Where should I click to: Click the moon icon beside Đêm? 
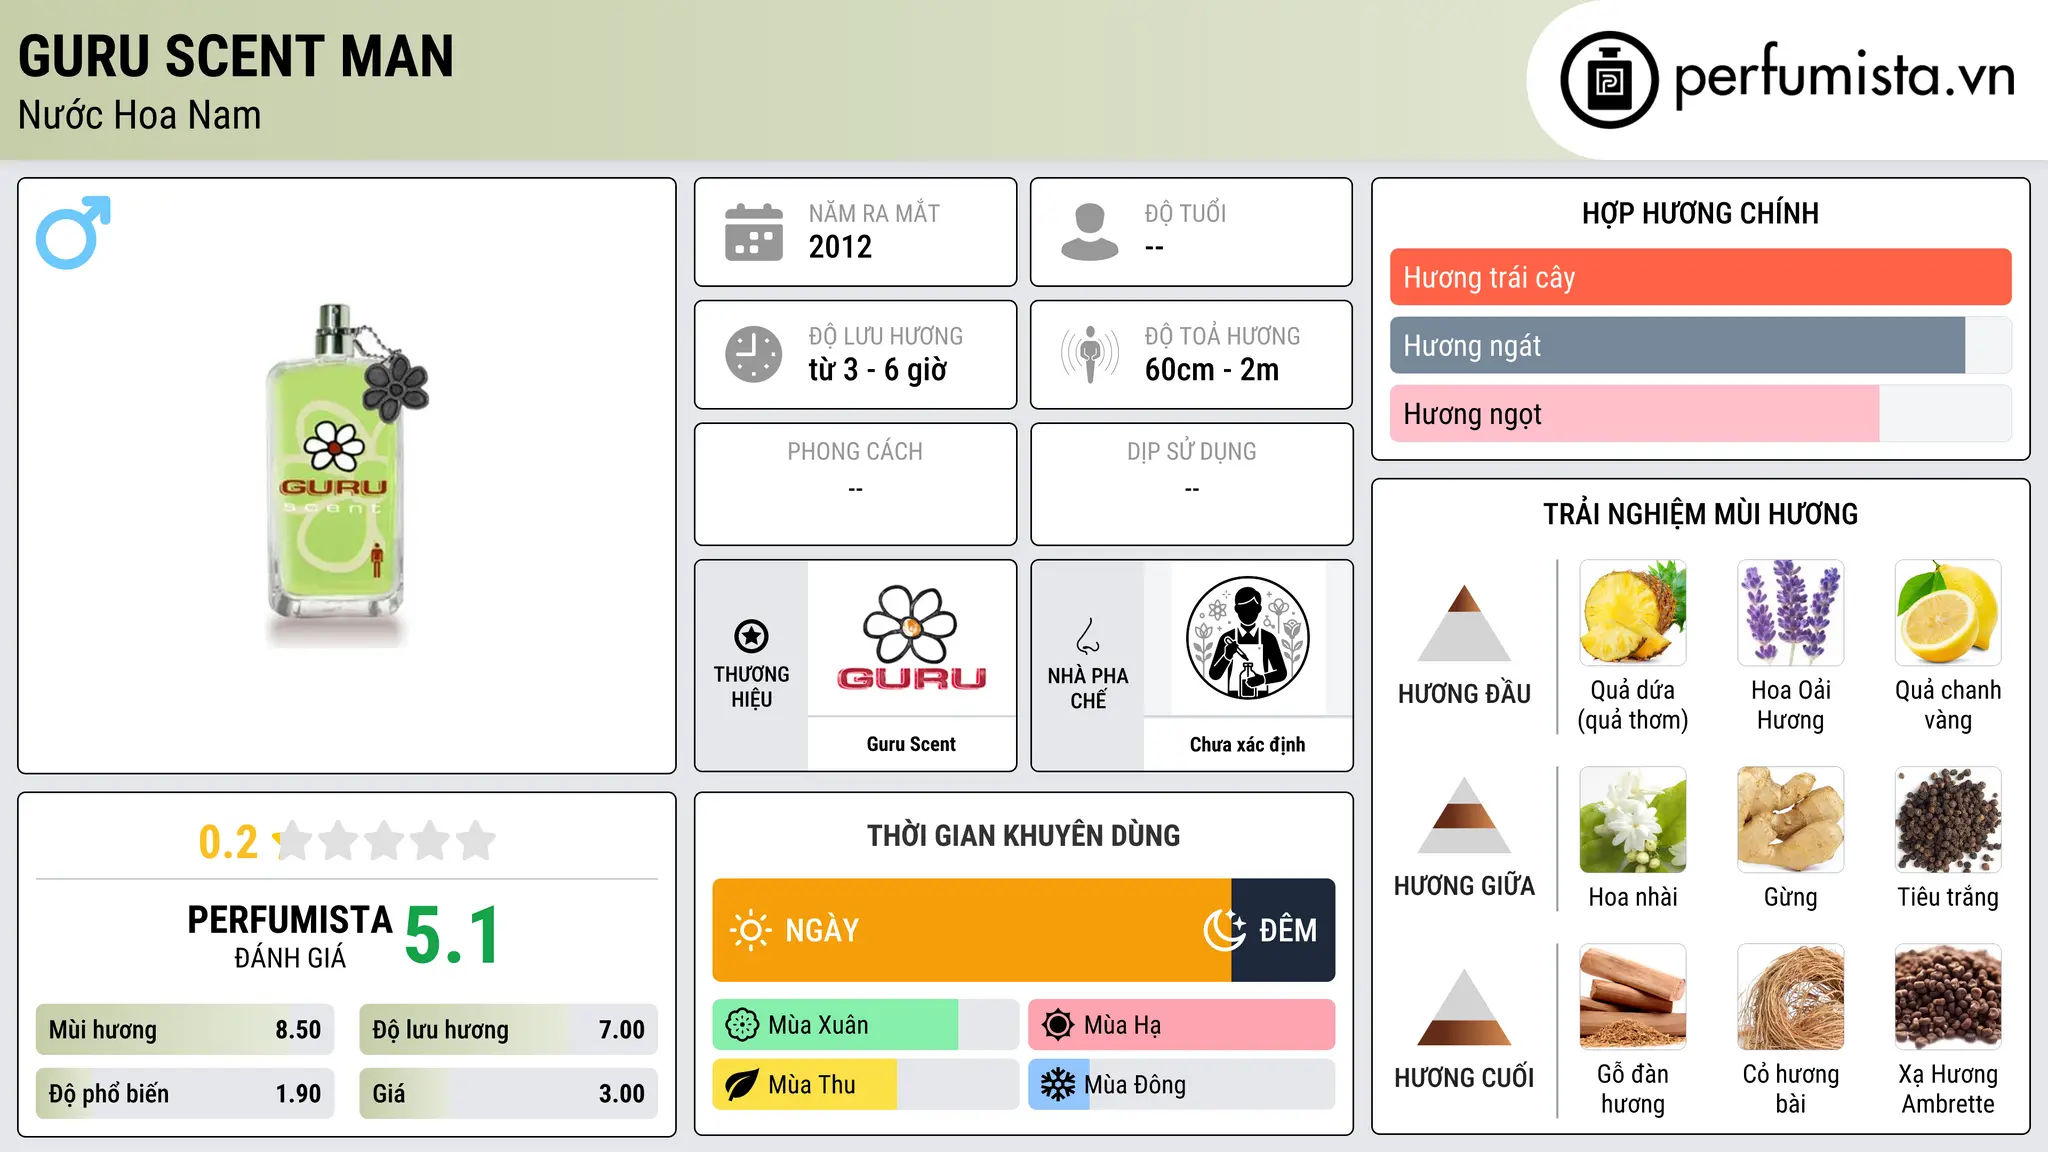pyautogui.click(x=1225, y=930)
